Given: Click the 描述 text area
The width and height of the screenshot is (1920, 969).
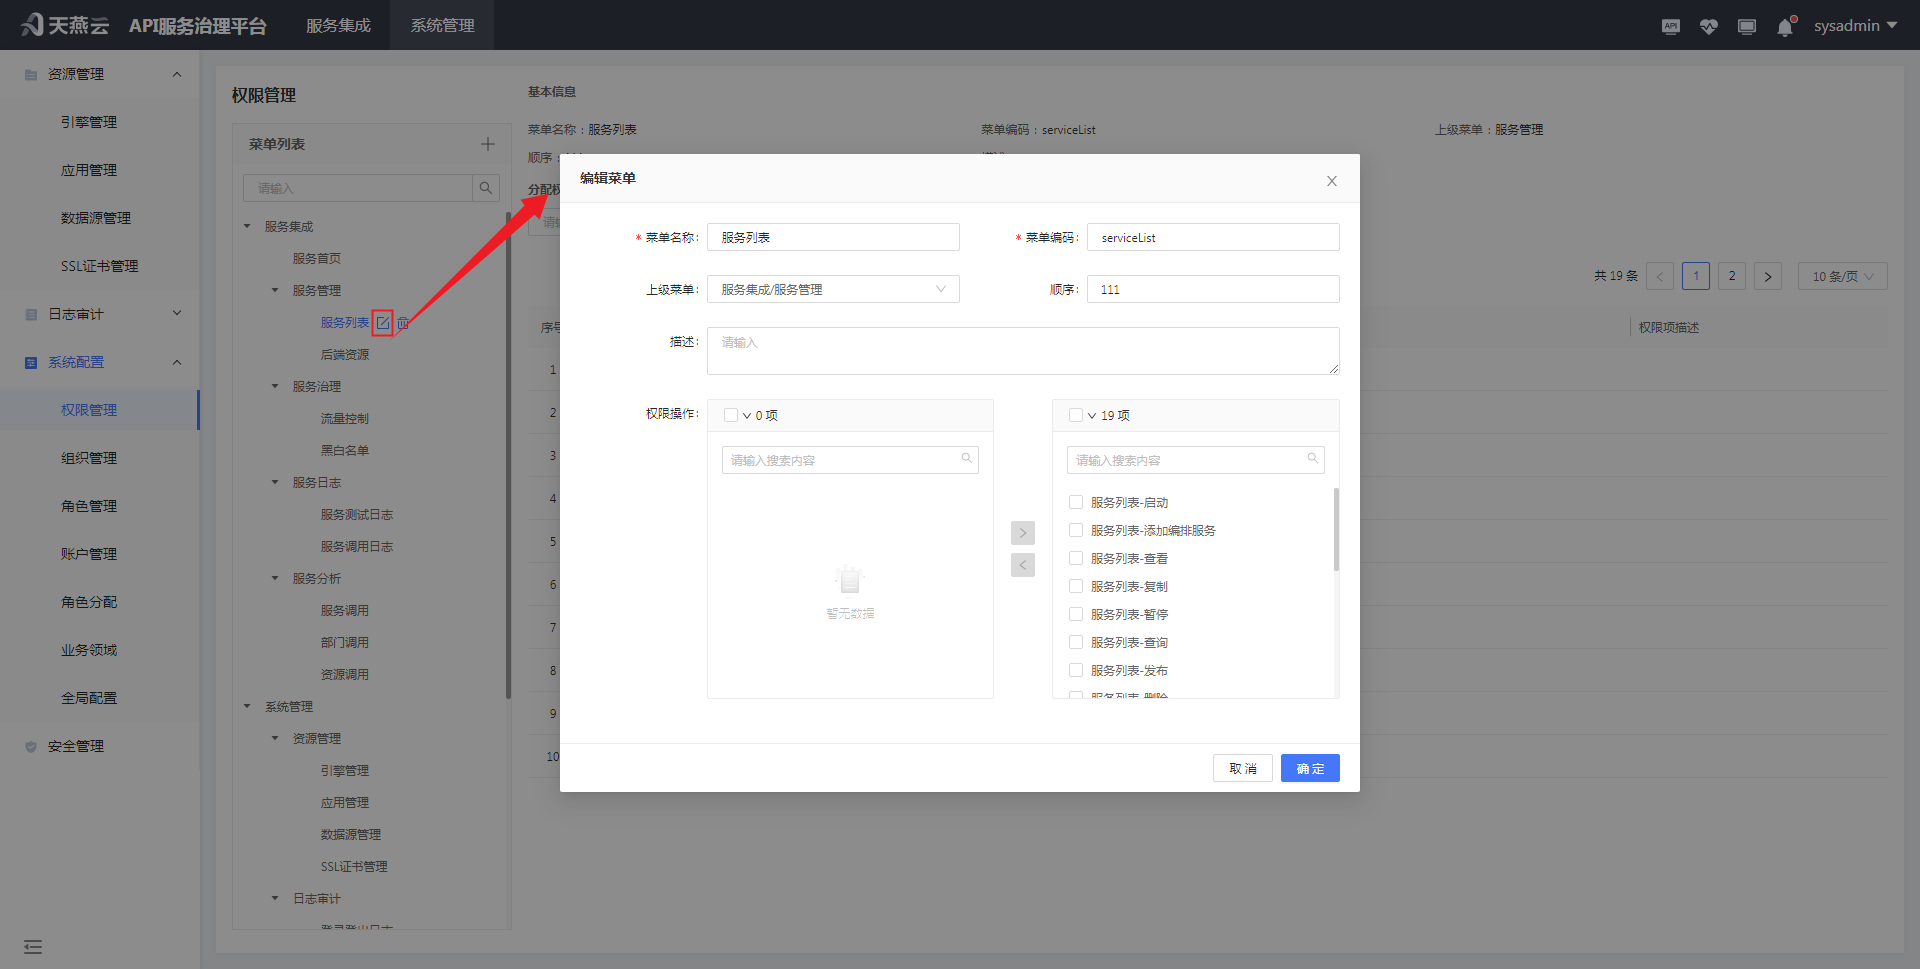Looking at the screenshot, I should pyautogui.click(x=1022, y=351).
